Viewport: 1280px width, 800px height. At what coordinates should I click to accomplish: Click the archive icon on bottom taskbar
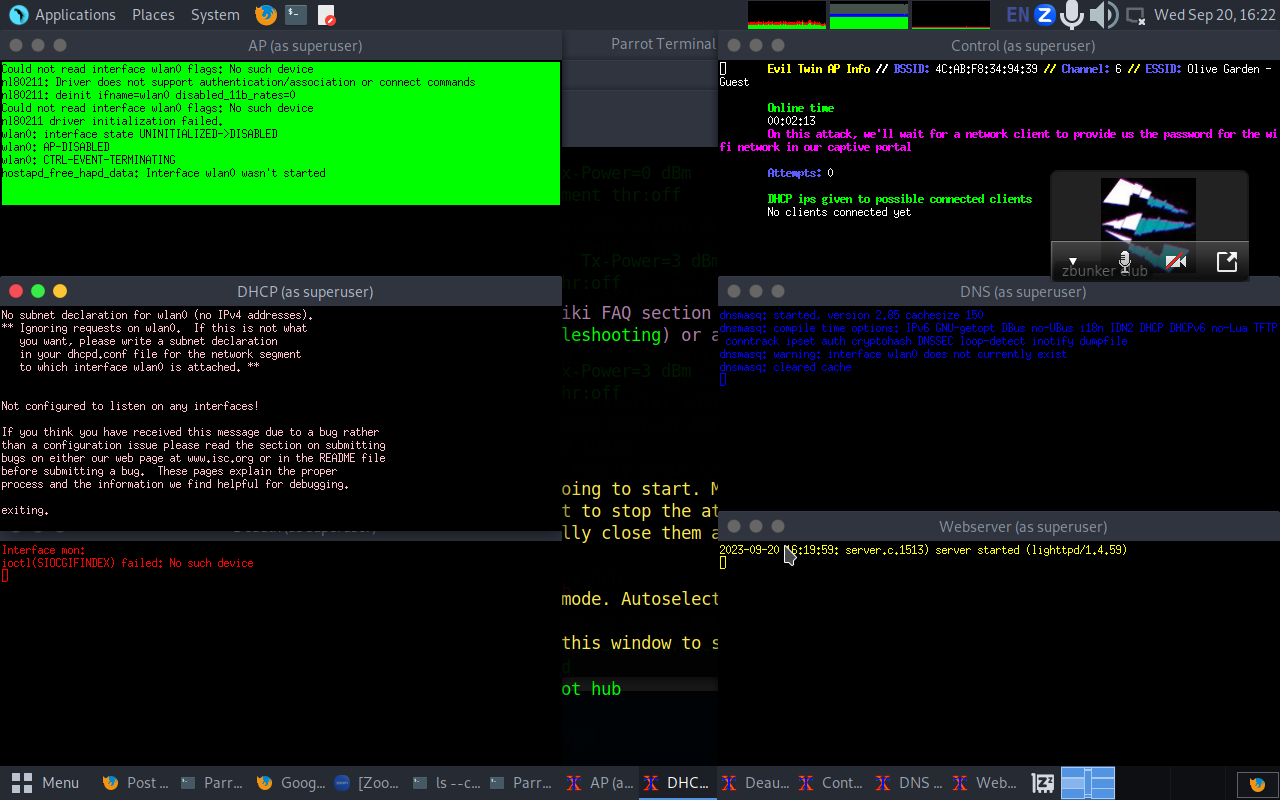coord(1043,783)
